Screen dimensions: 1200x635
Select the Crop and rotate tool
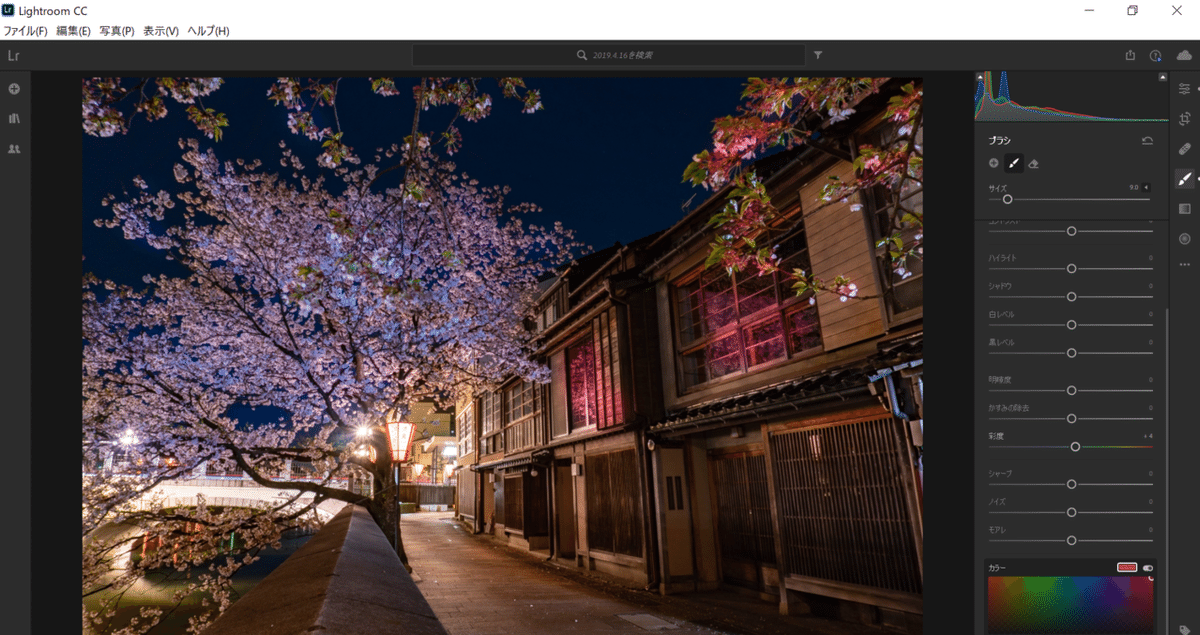click(x=1185, y=119)
